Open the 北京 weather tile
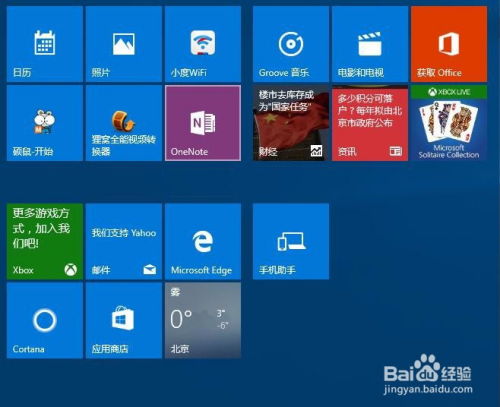This screenshot has width=500, height=407. coord(203,320)
